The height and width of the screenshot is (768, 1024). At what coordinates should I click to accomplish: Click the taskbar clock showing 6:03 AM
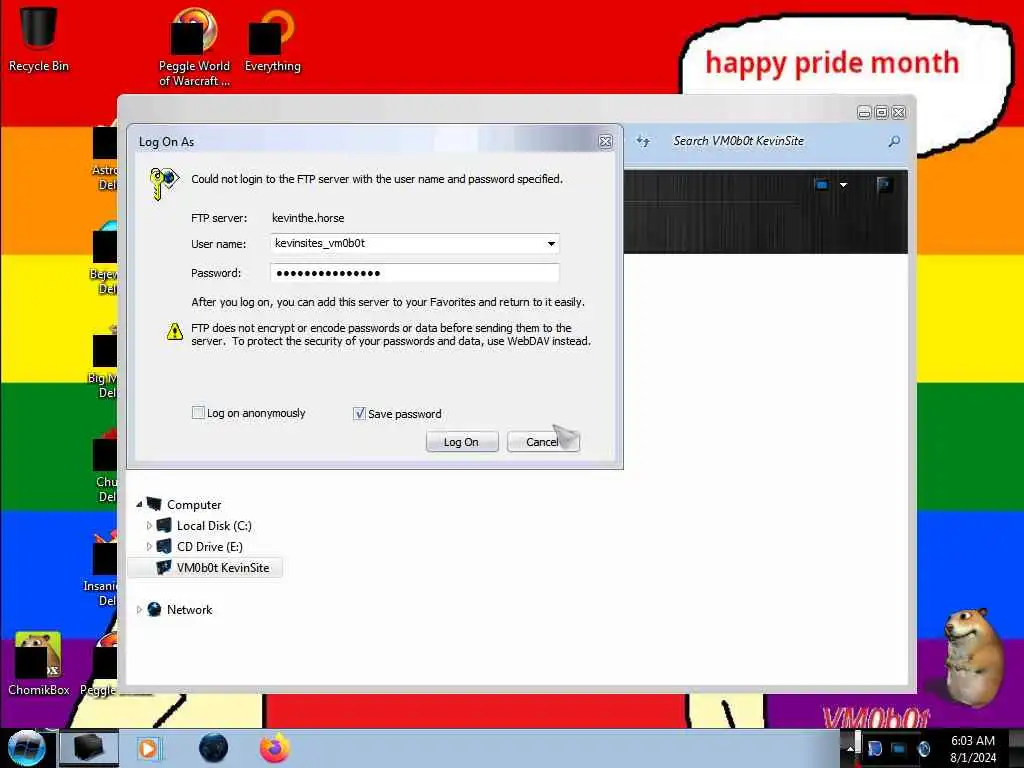click(973, 749)
